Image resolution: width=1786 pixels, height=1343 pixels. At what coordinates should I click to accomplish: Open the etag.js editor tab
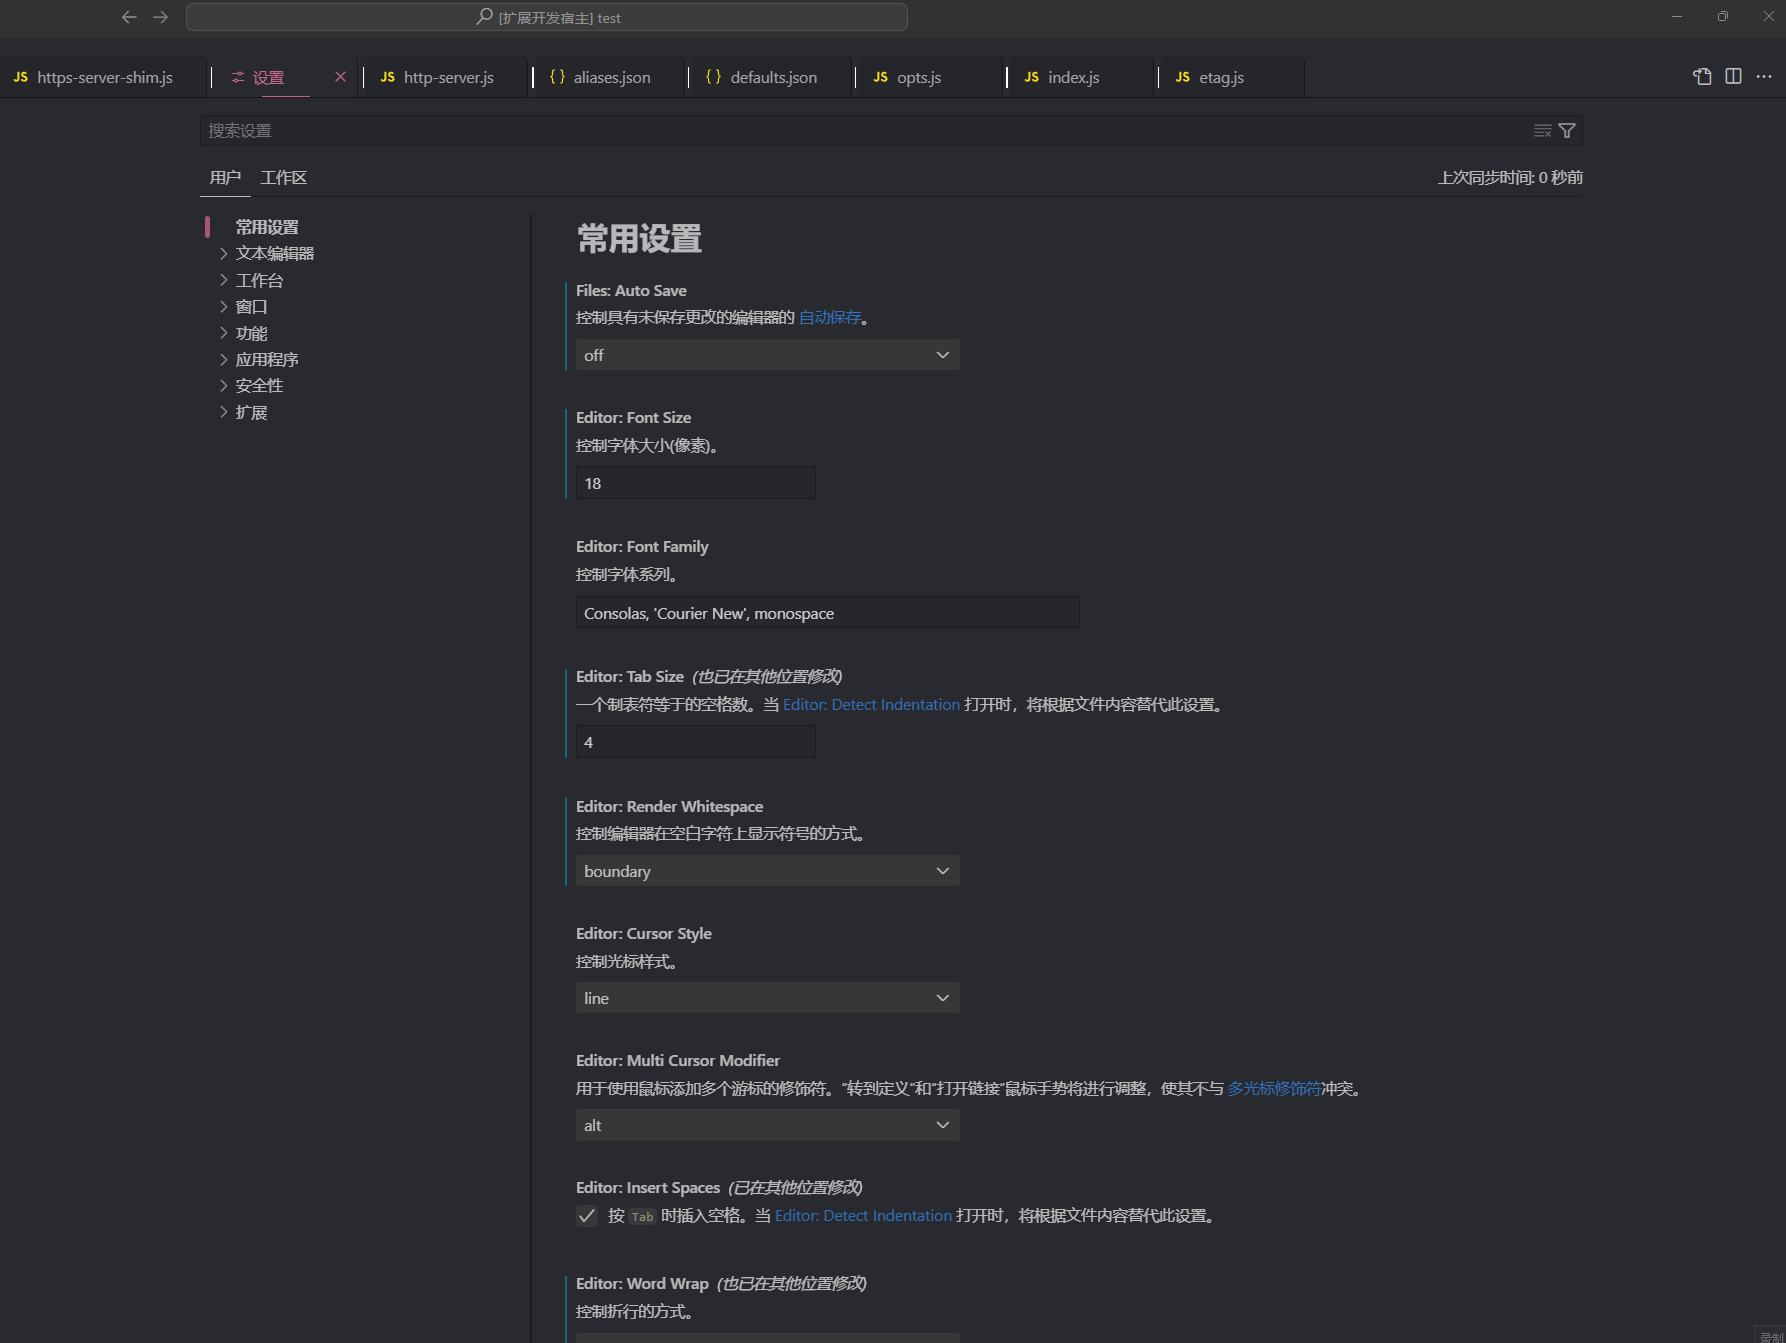(1232, 77)
